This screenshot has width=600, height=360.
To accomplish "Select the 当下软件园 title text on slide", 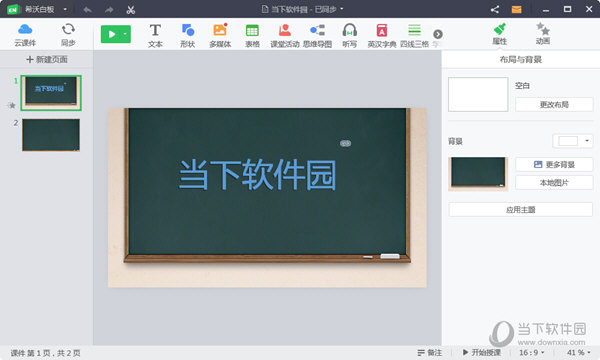I will (x=258, y=175).
